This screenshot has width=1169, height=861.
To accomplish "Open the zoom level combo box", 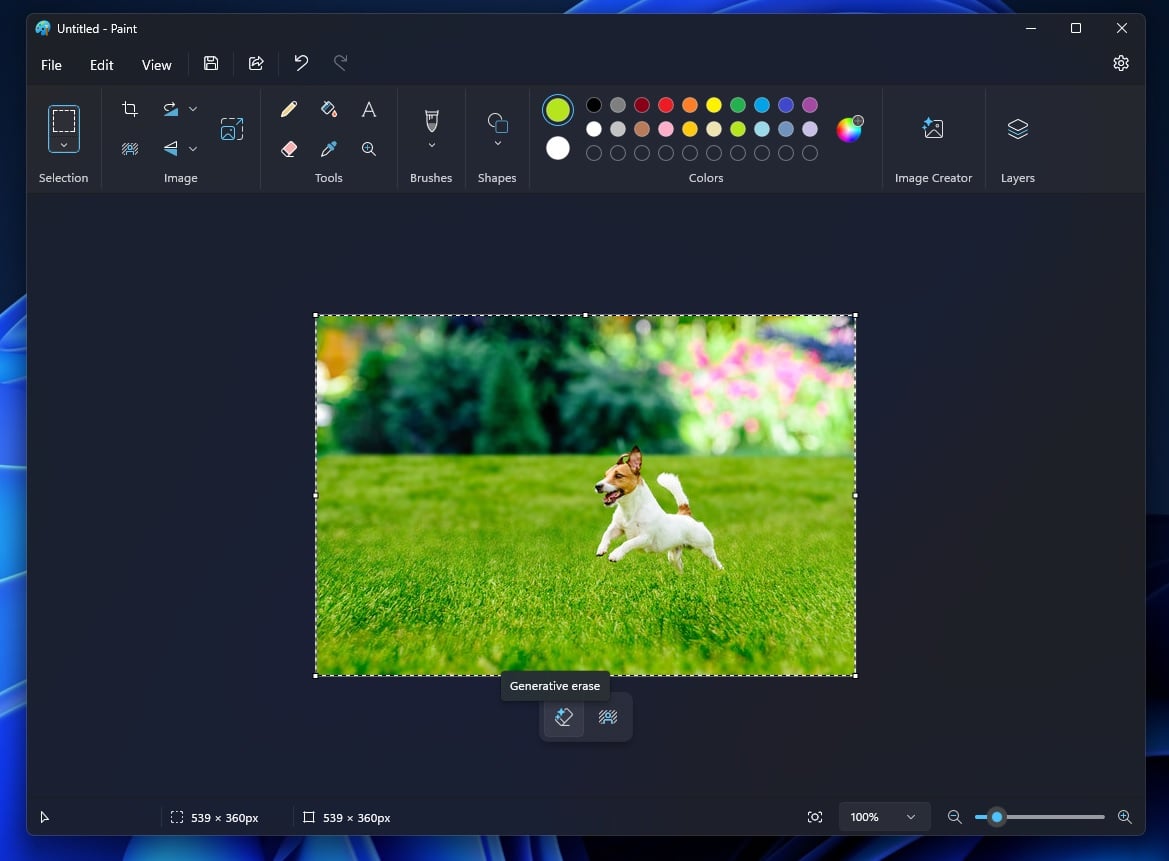I will click(883, 817).
